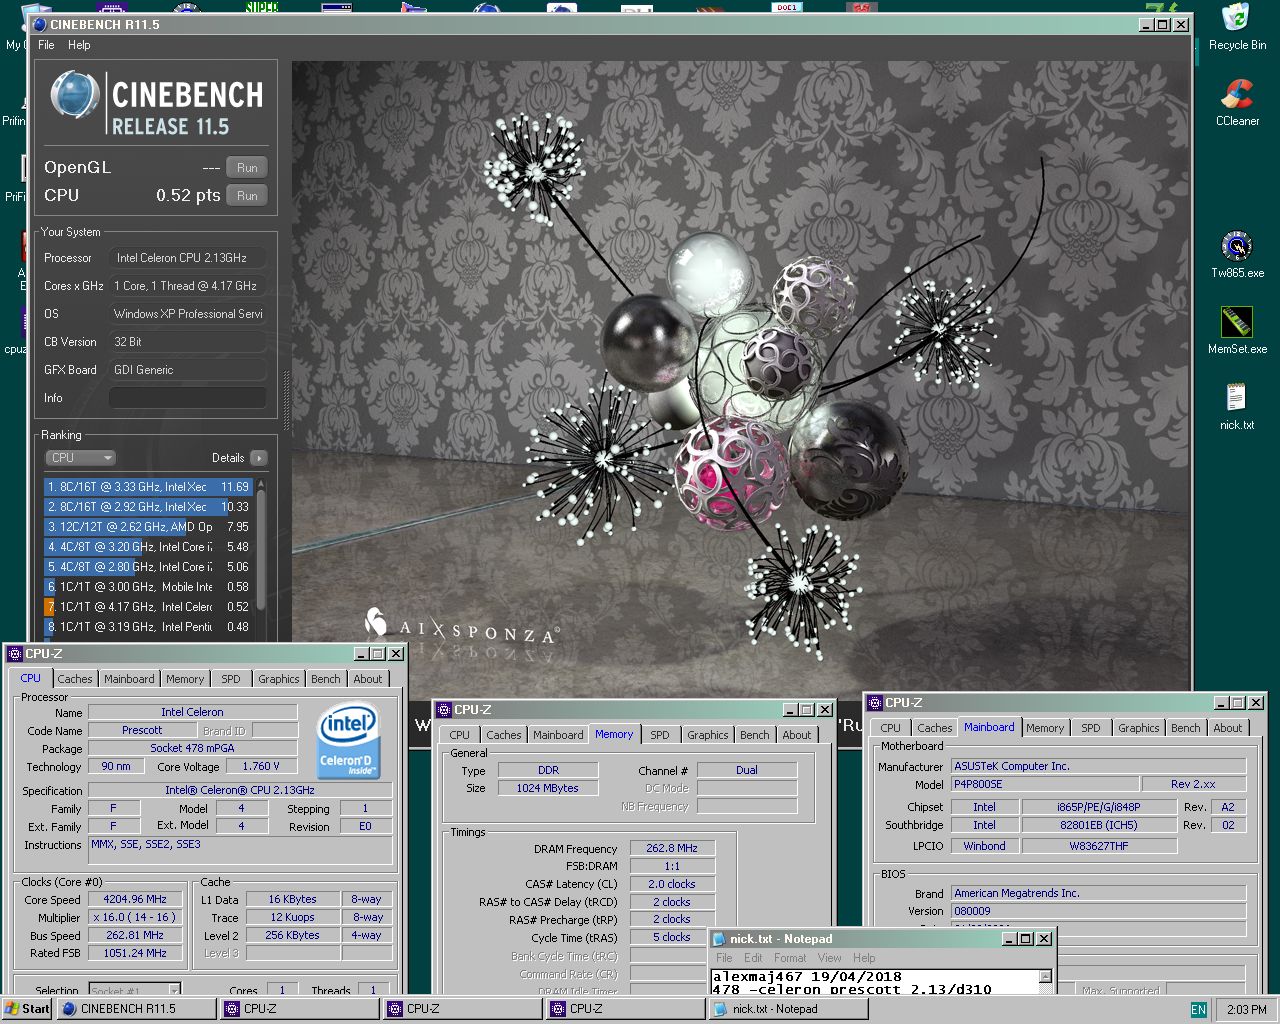Click the language indicator EN in system tray
The width and height of the screenshot is (1280, 1024).
[1198, 1010]
